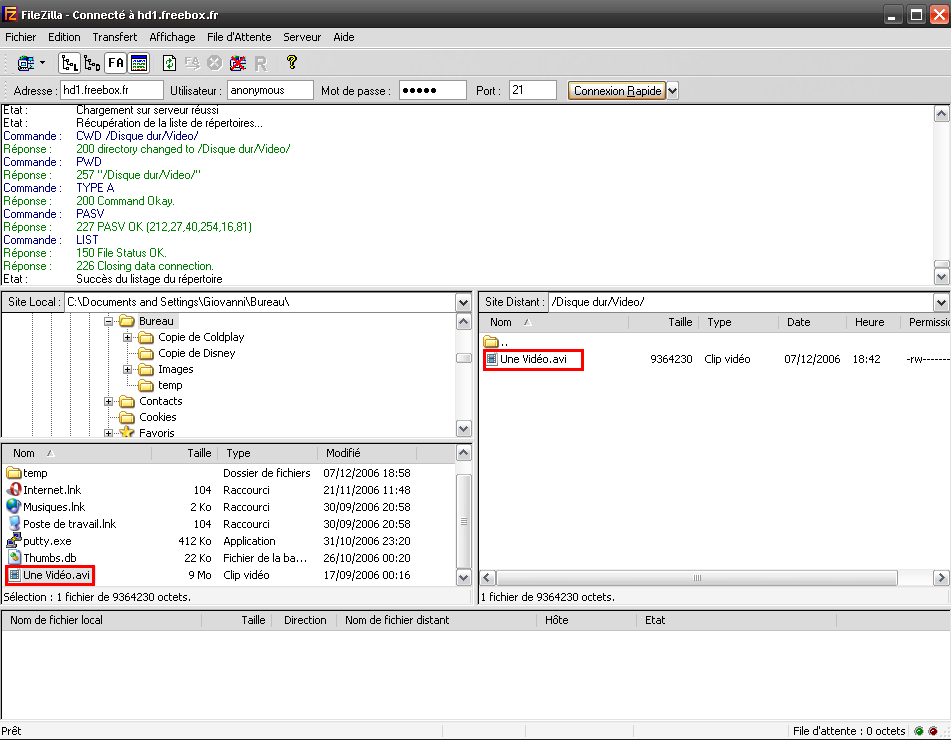Open the File d'Attente menu
This screenshot has height=740, width=951.
click(x=239, y=37)
